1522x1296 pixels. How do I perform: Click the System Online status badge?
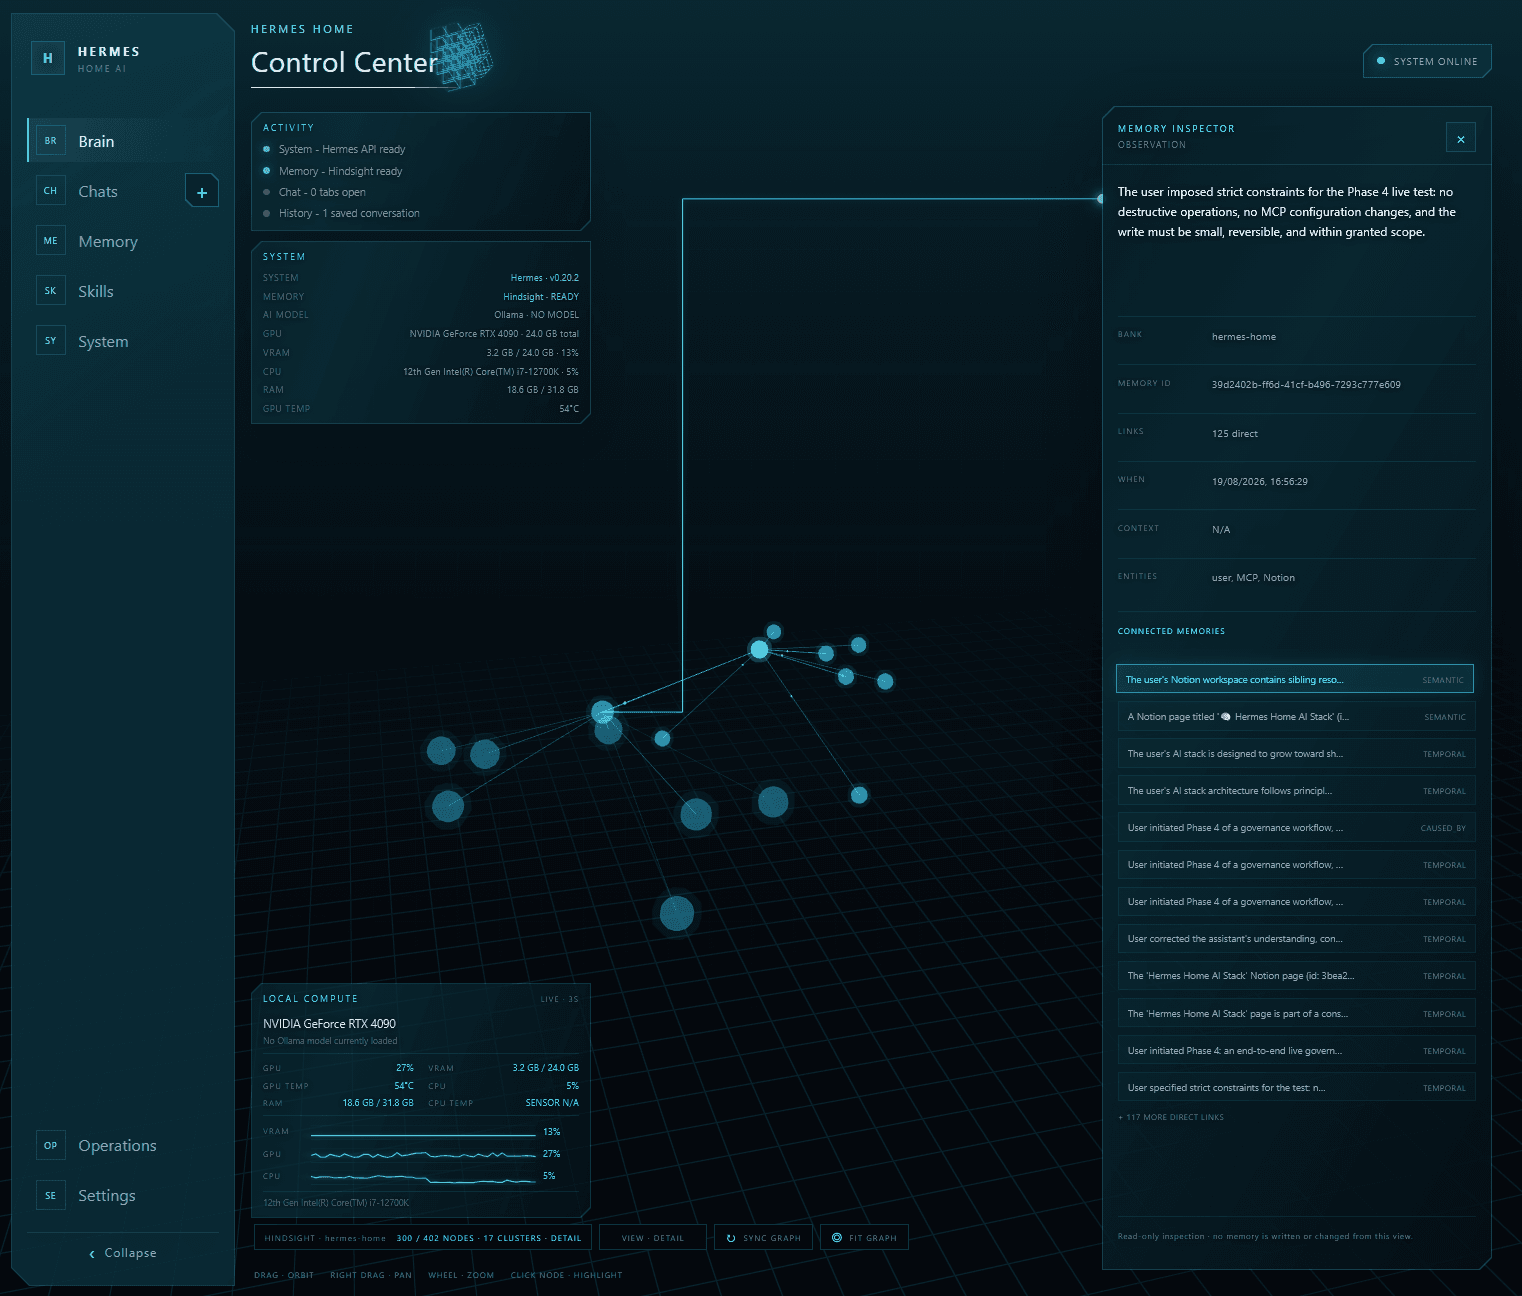pos(1427,61)
